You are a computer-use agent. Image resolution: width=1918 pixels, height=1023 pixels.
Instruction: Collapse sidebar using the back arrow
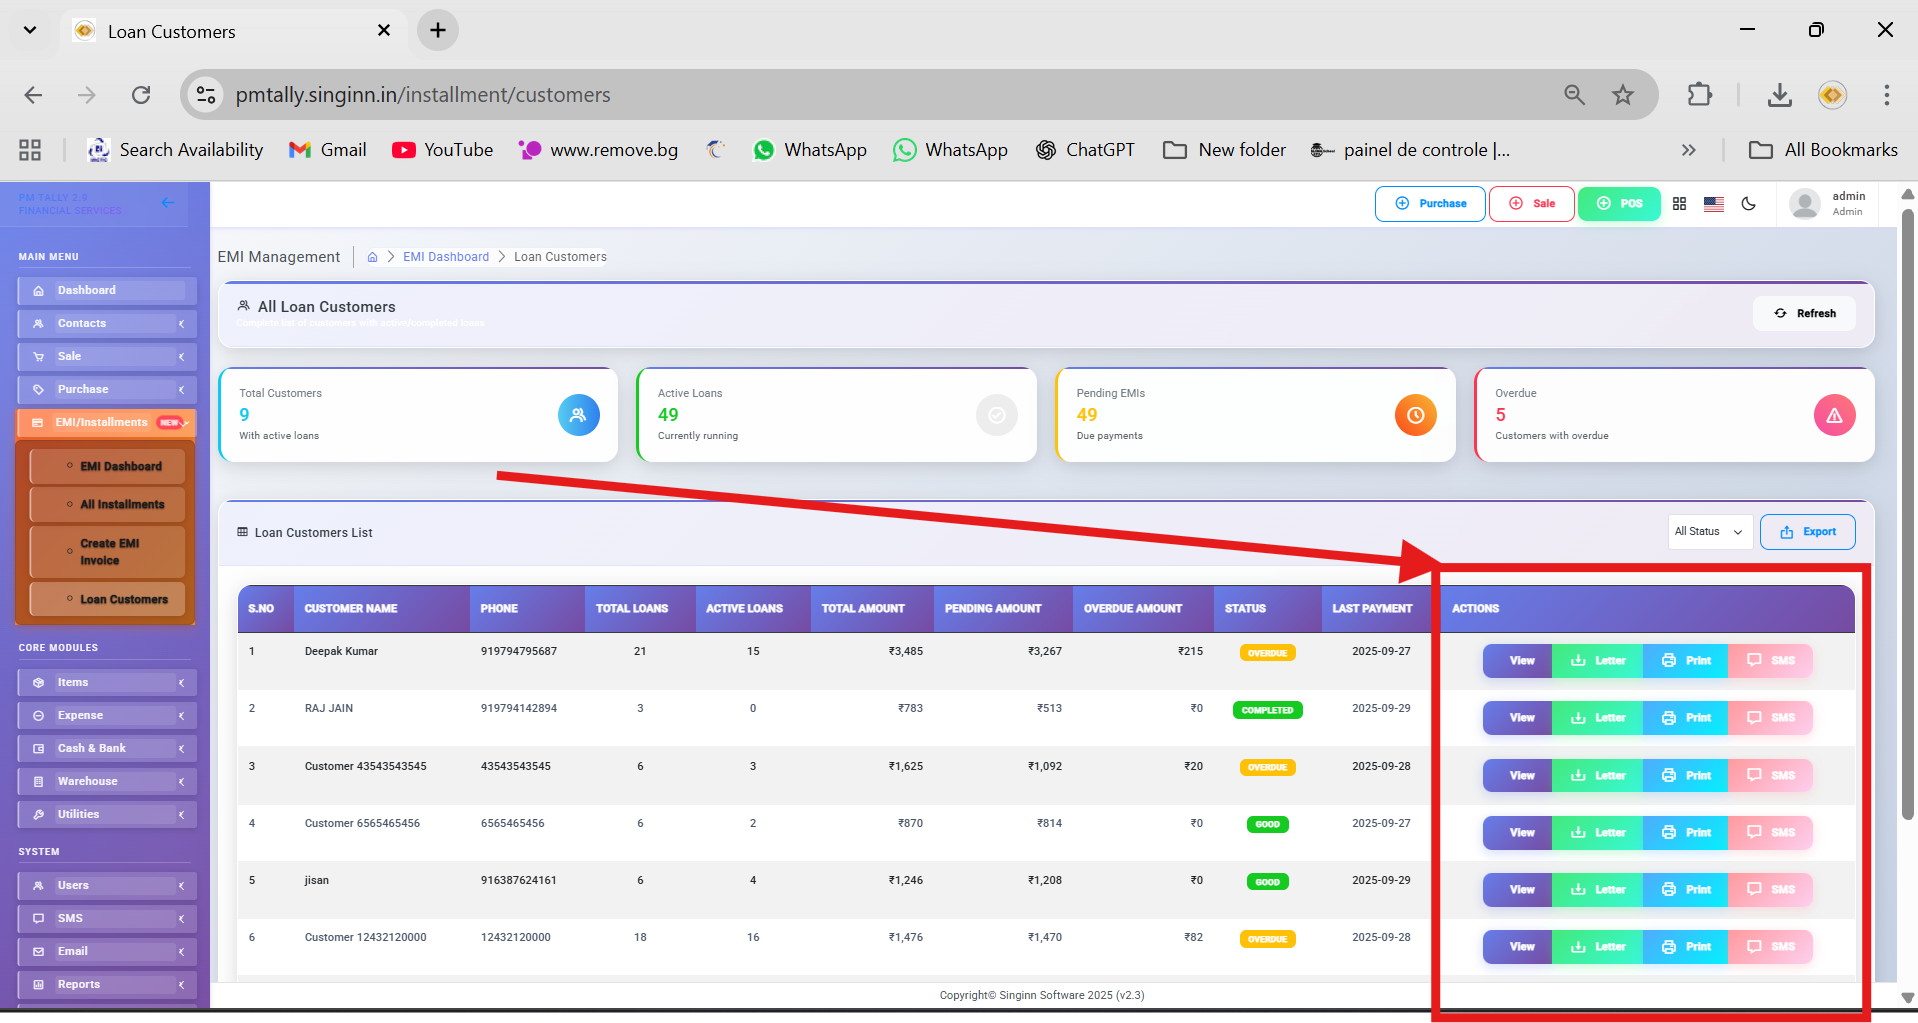[168, 203]
